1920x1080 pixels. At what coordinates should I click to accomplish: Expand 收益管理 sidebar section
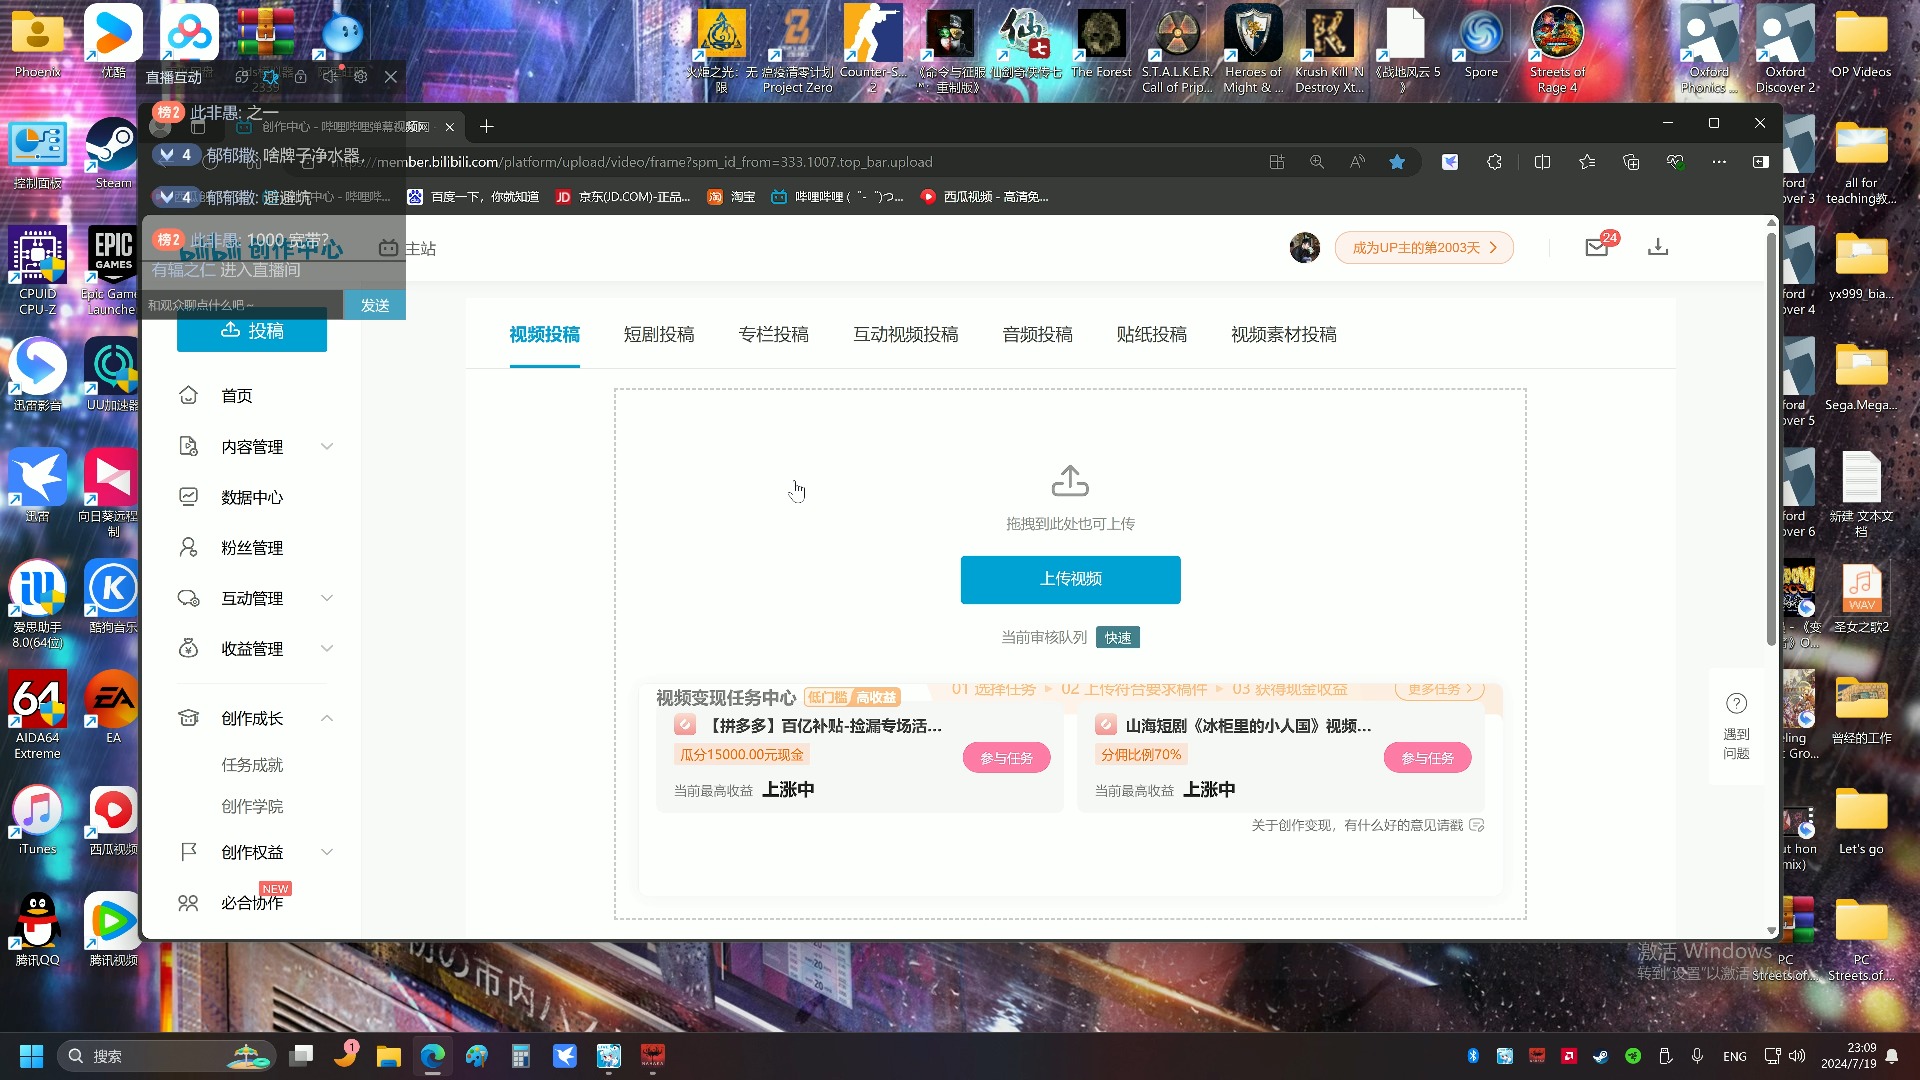pos(253,647)
